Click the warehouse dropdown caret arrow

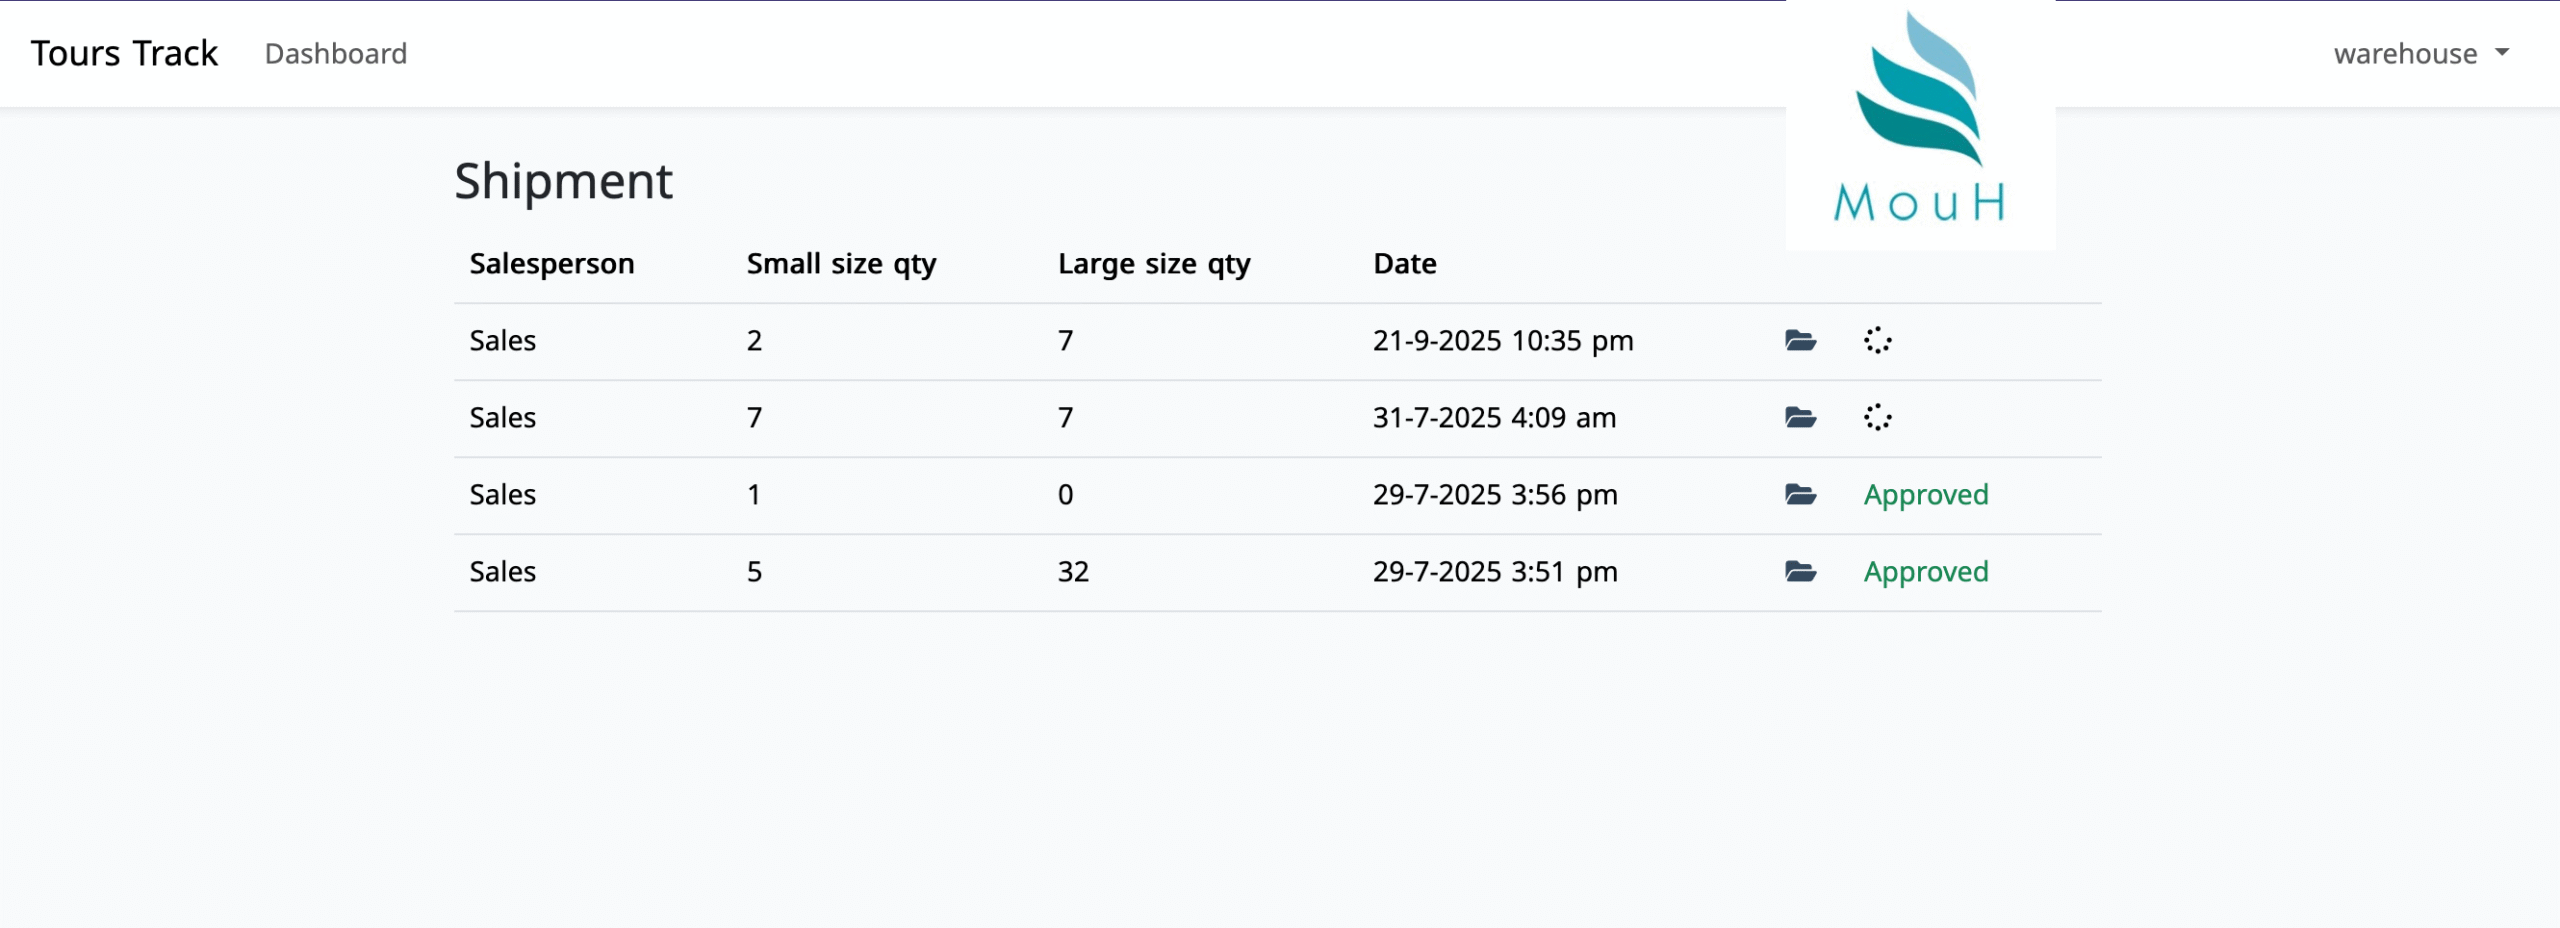tap(2502, 52)
